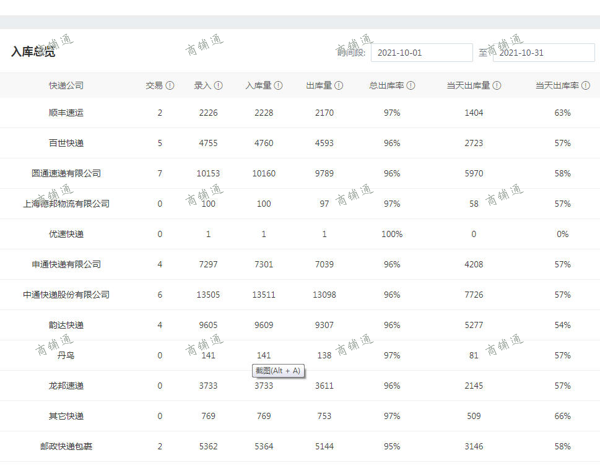600x471 pixels.
Task: Select the 邮政快递包裹 row
Action: (66, 447)
